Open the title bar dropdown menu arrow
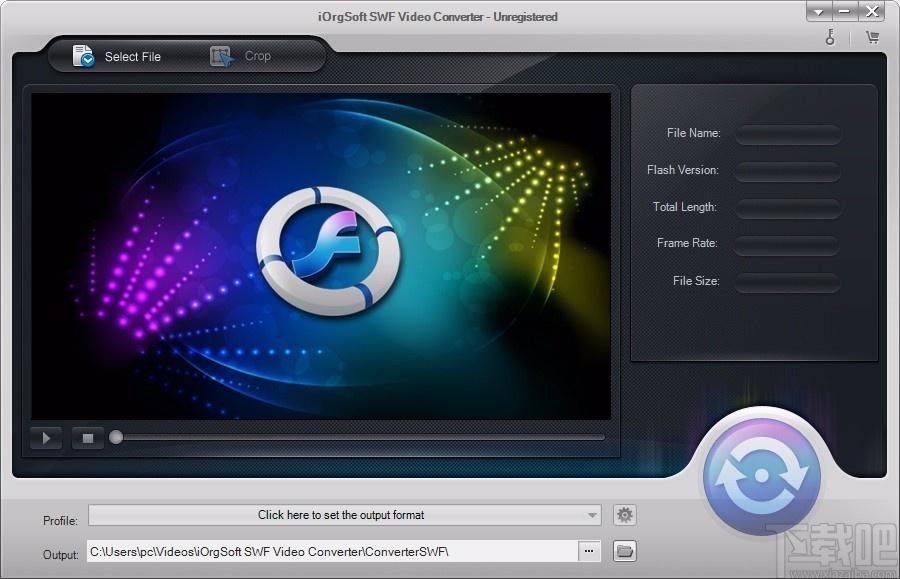This screenshot has width=900, height=579. pyautogui.click(x=819, y=11)
